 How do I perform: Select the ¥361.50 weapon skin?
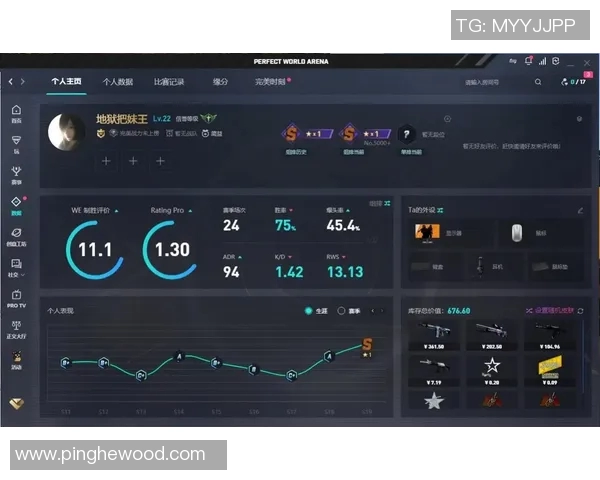434,335
